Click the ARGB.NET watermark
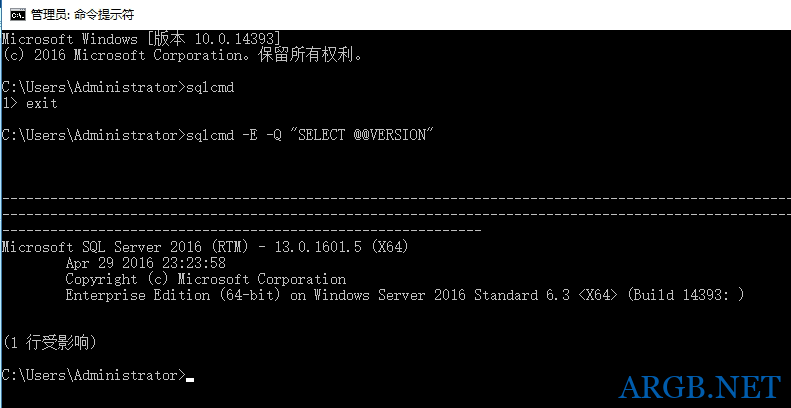Viewport: 791px width, 408px height. [699, 387]
